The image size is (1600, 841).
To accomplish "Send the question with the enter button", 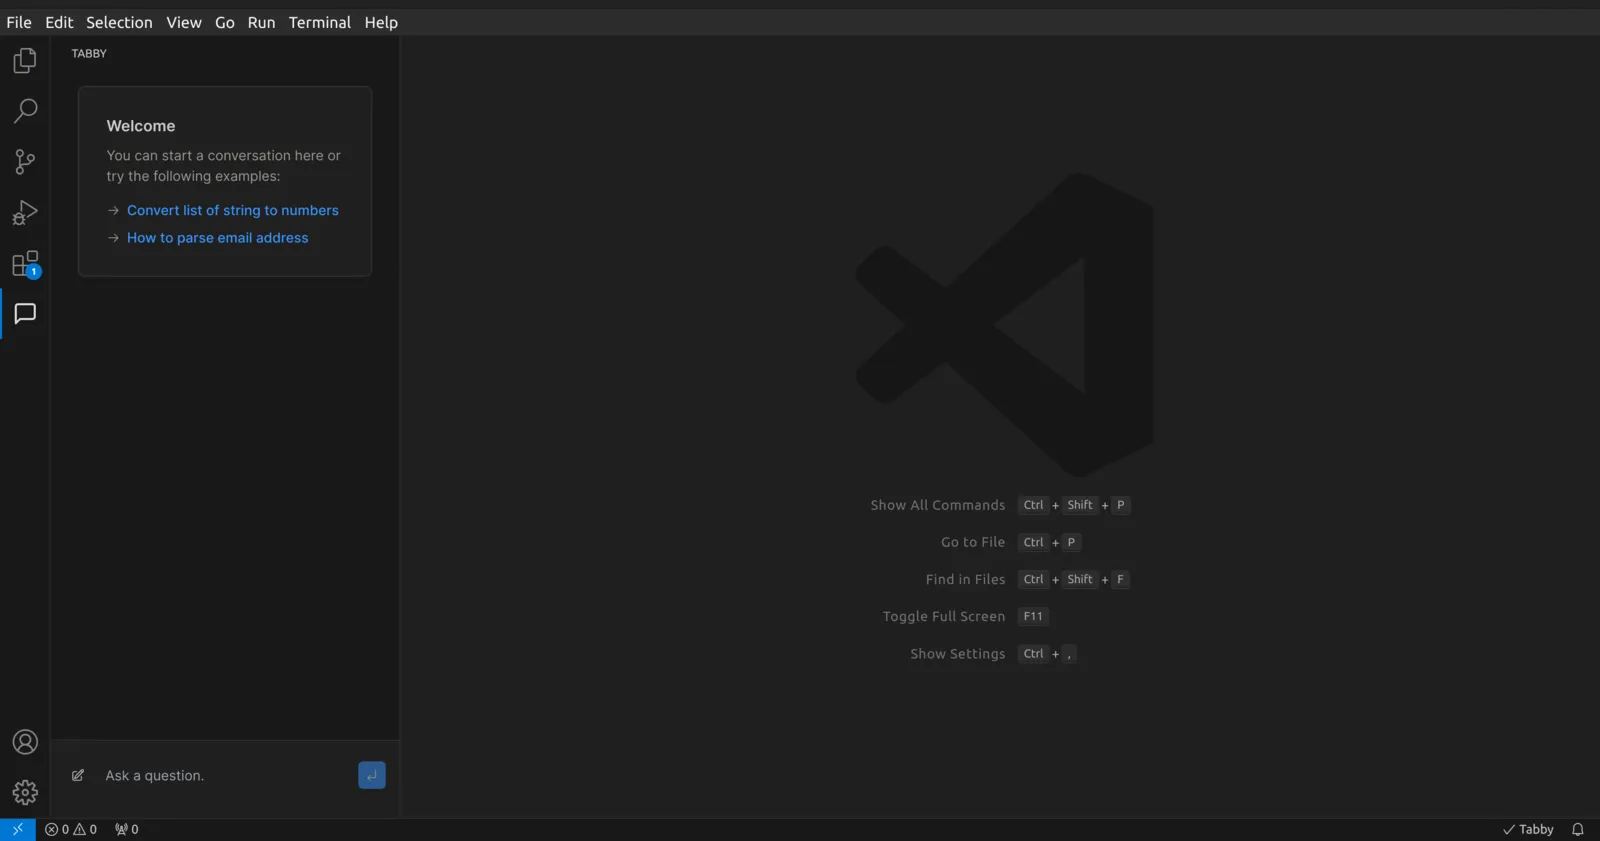I will tap(372, 775).
